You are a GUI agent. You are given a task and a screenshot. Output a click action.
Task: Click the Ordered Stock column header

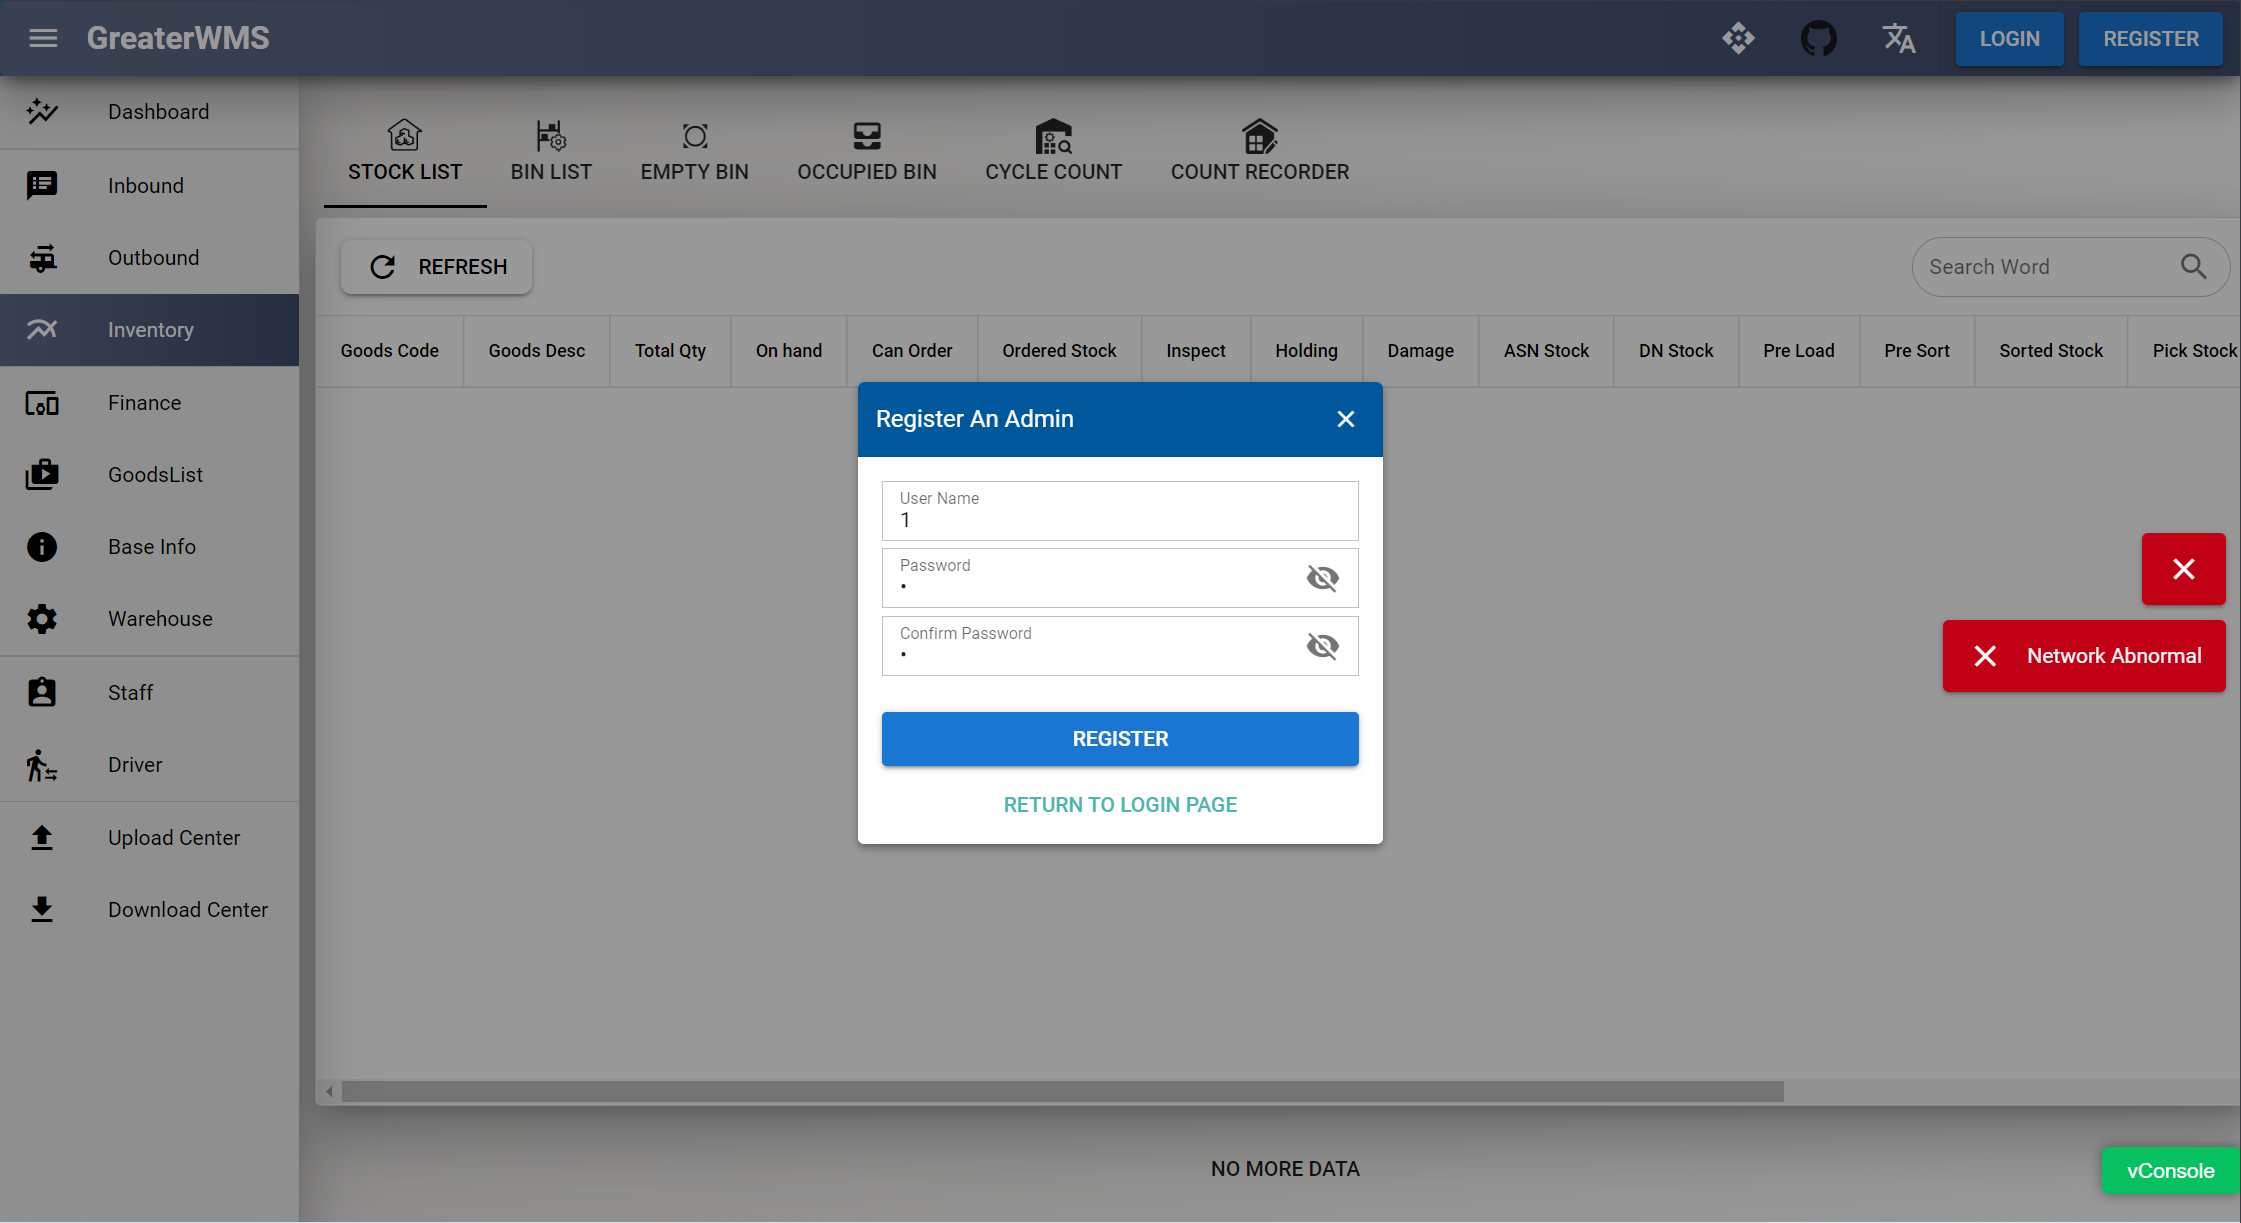1059,351
